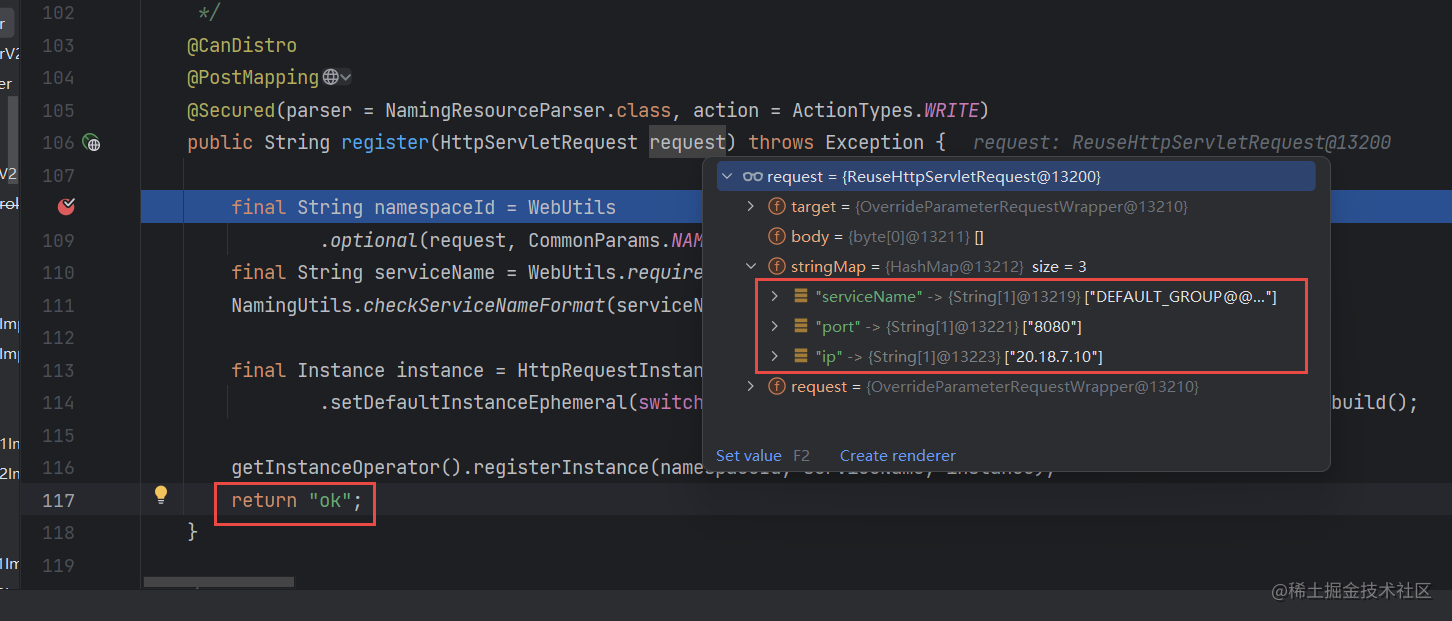Click setDefaultInstanceEphemeral method call

point(479,403)
